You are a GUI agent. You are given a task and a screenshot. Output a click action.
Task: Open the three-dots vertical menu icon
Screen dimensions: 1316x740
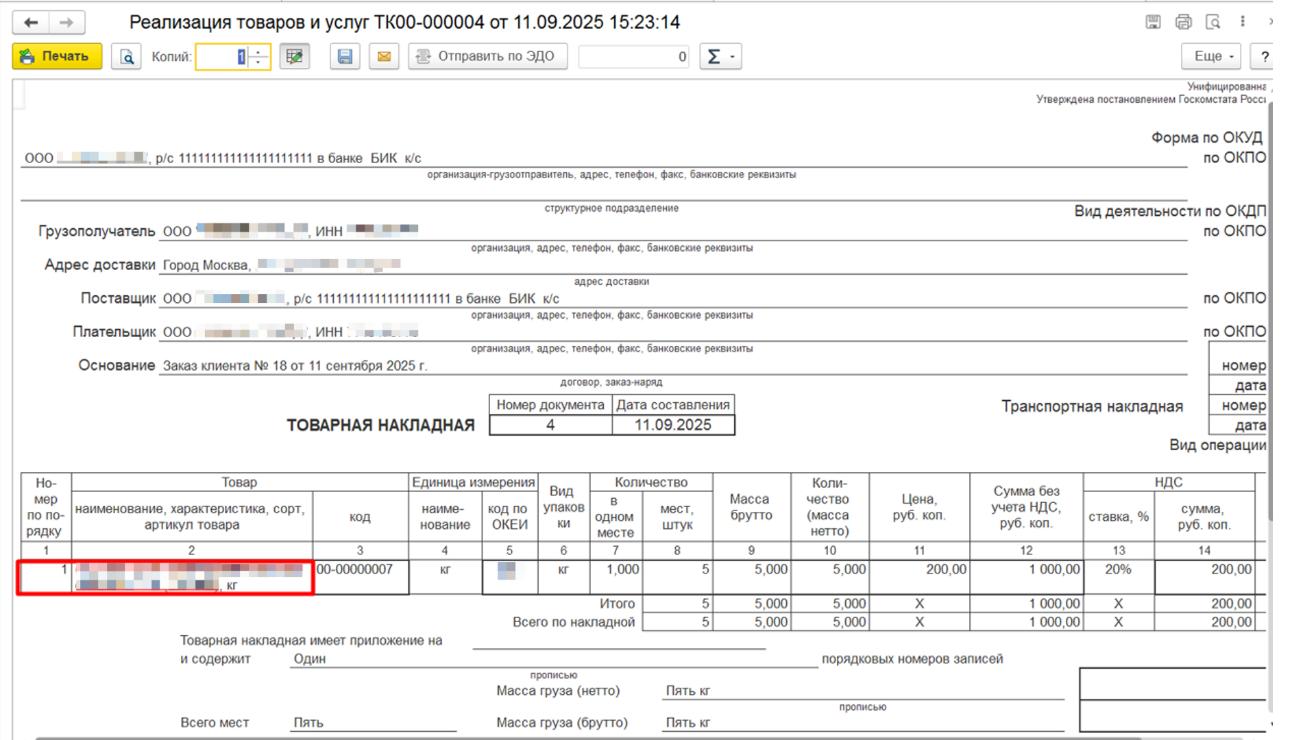(1243, 22)
